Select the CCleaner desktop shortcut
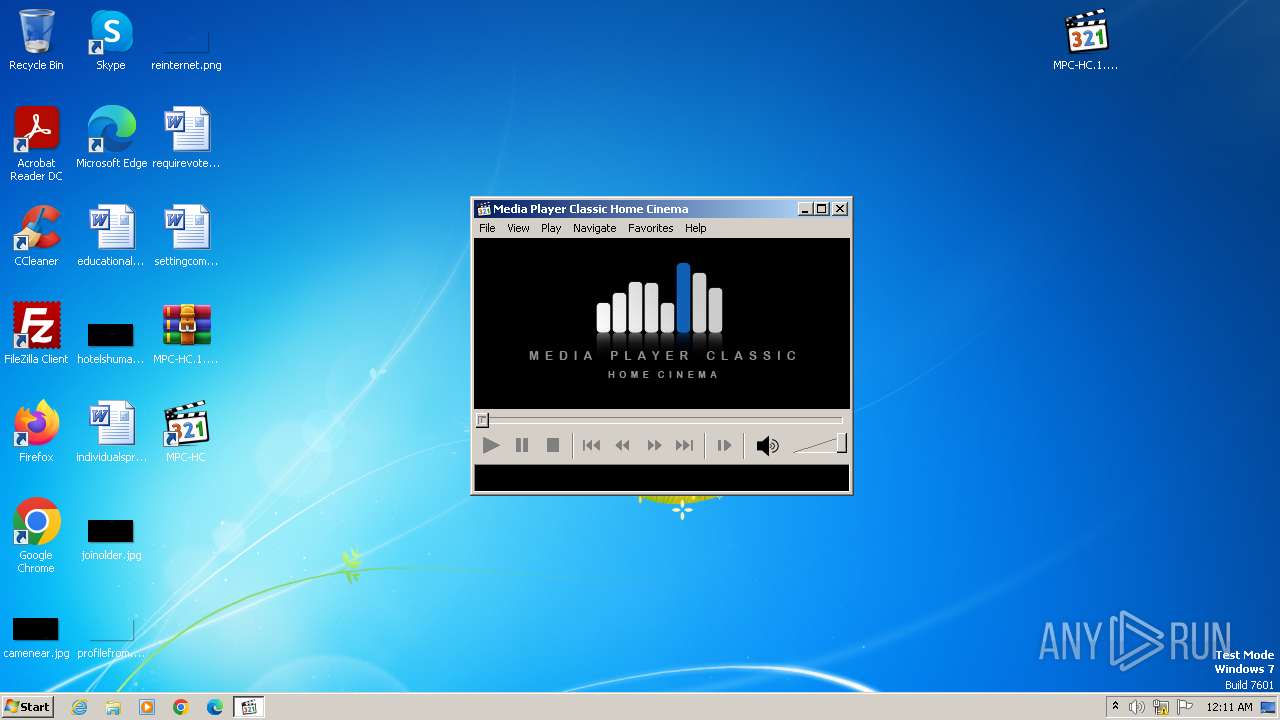Screen dimensions: 1280x720 [36, 236]
